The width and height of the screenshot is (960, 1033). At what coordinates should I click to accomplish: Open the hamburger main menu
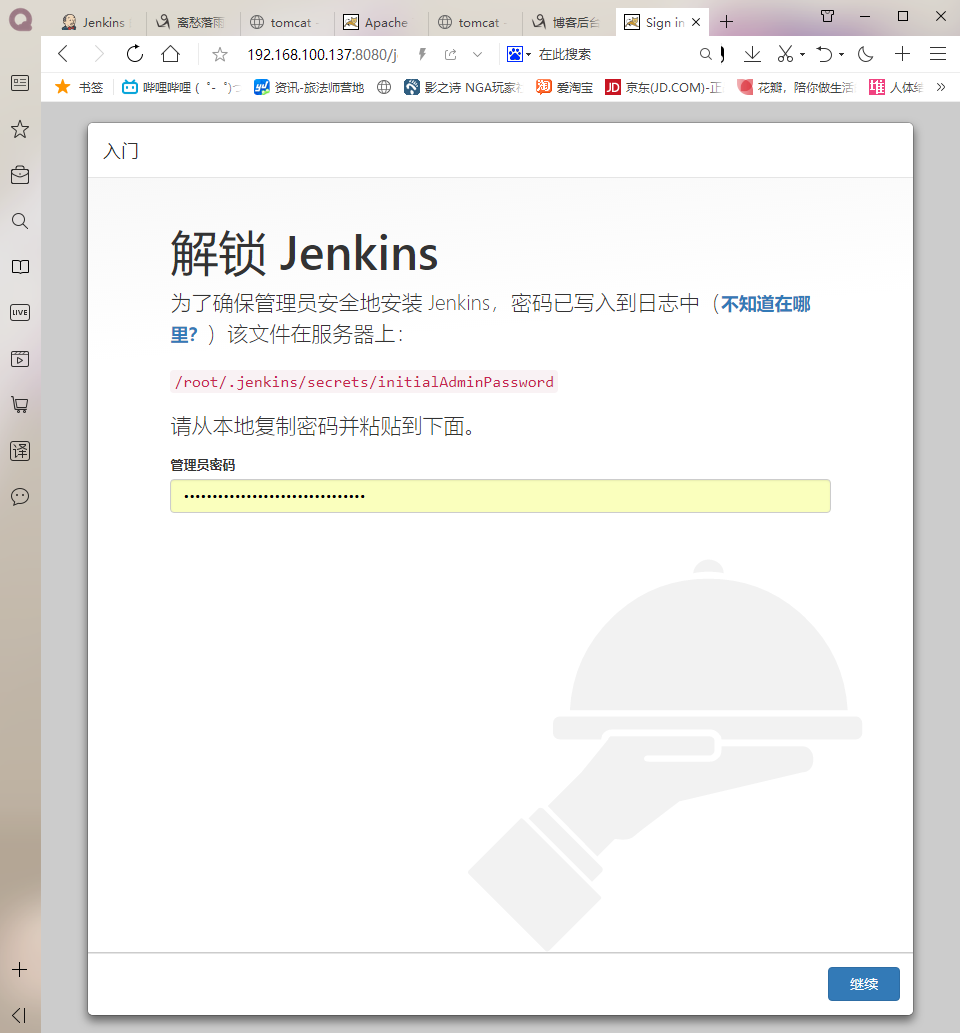tap(938, 54)
